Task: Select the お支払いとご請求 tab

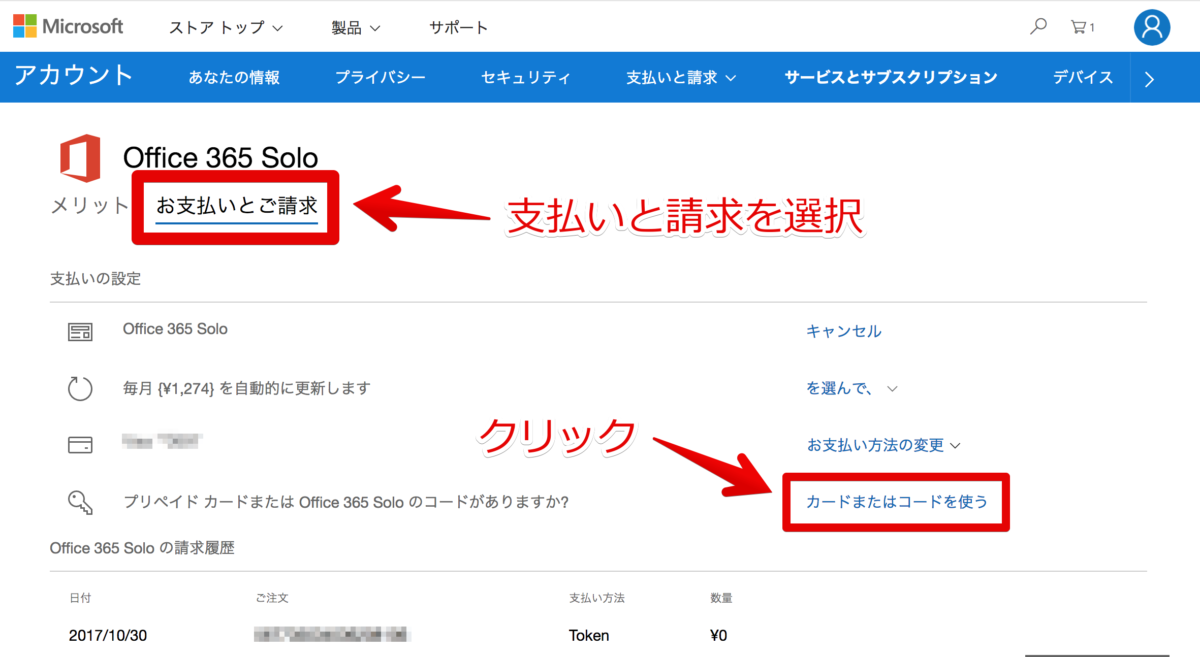Action: pos(237,206)
